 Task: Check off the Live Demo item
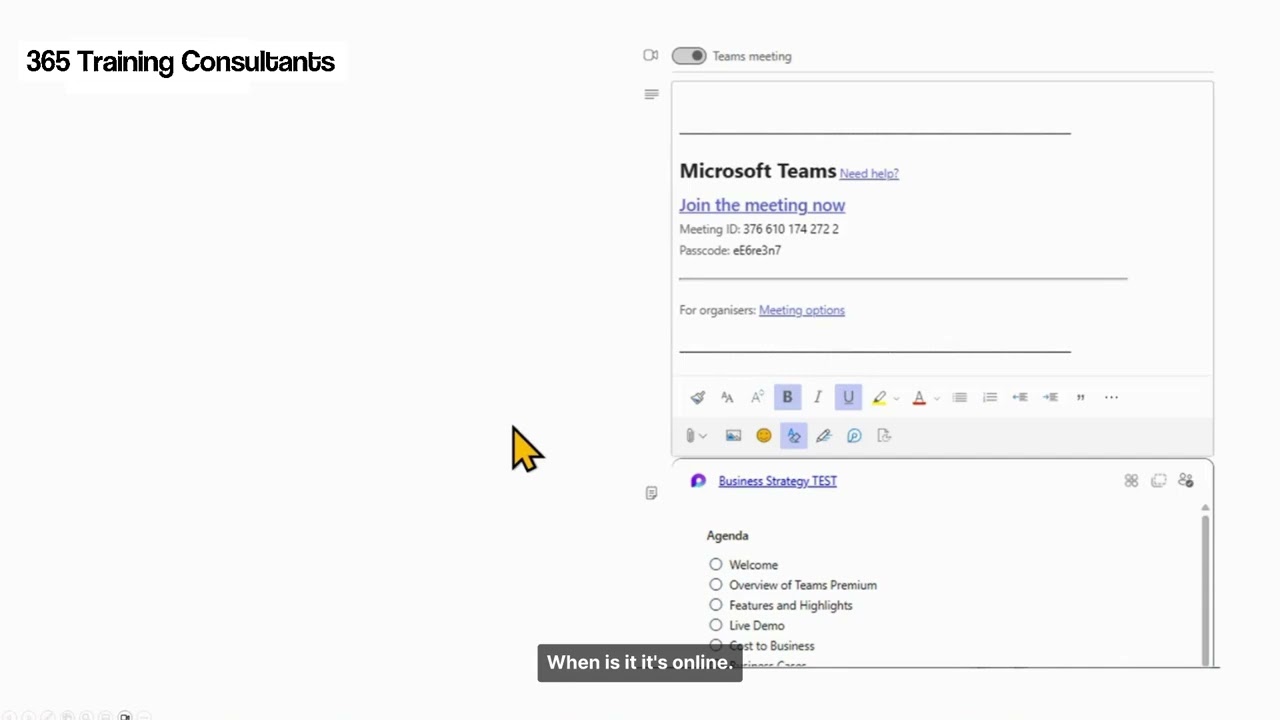tap(716, 625)
